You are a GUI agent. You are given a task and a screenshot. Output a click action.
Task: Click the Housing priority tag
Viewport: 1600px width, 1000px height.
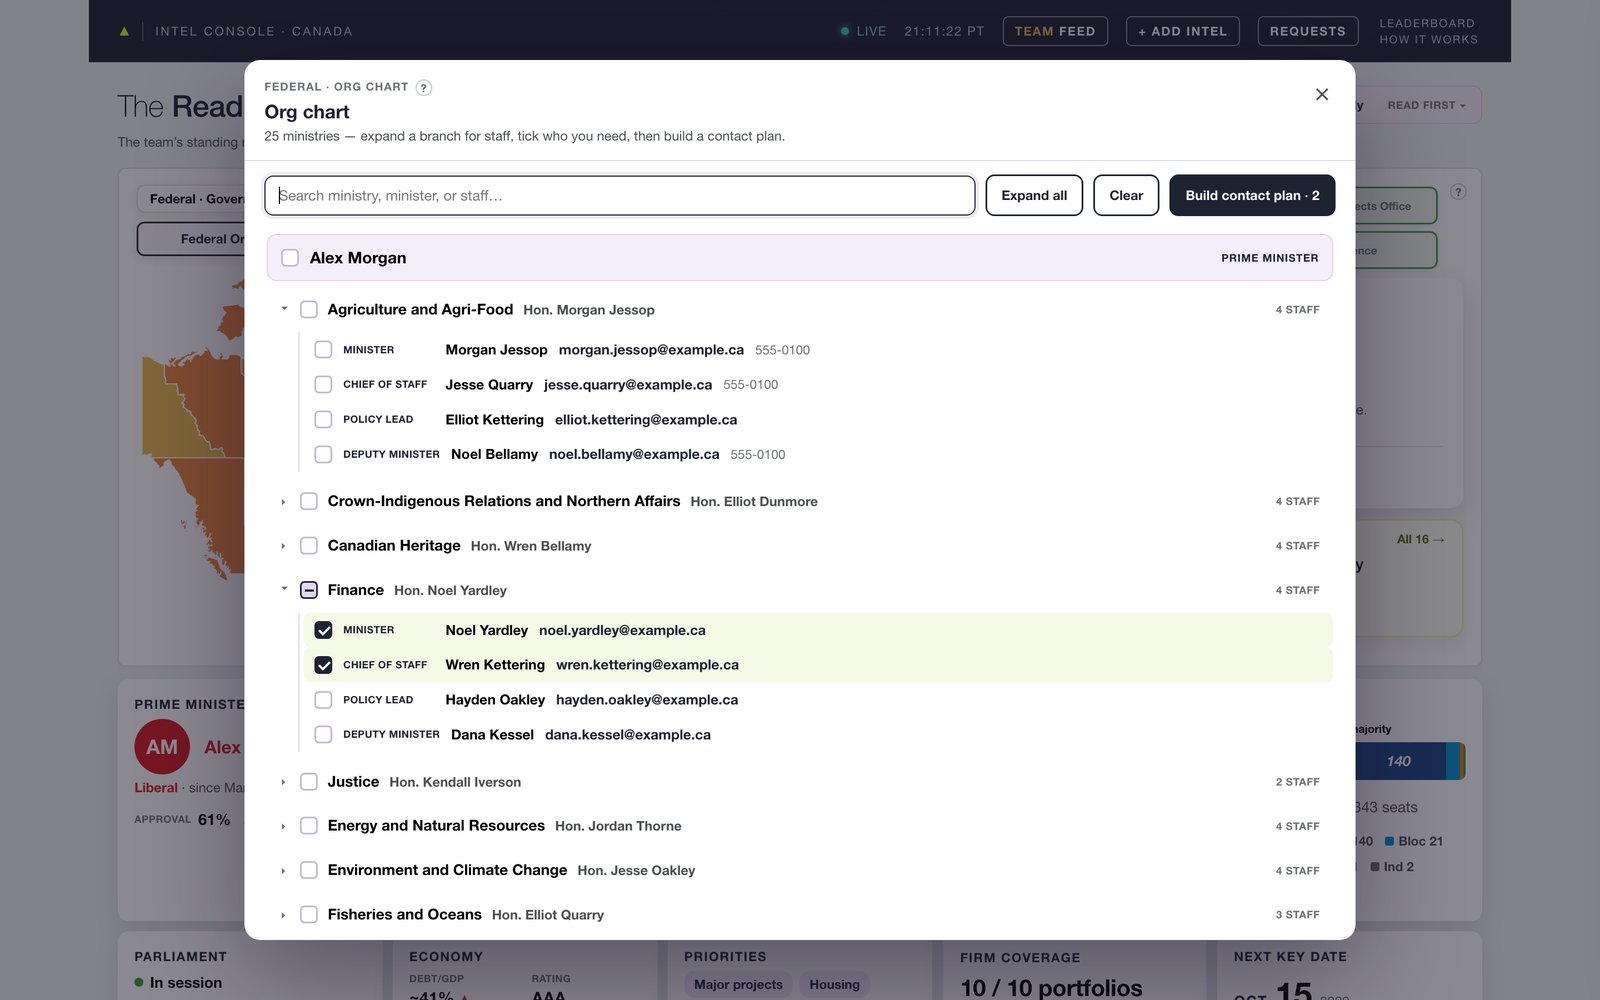834,984
